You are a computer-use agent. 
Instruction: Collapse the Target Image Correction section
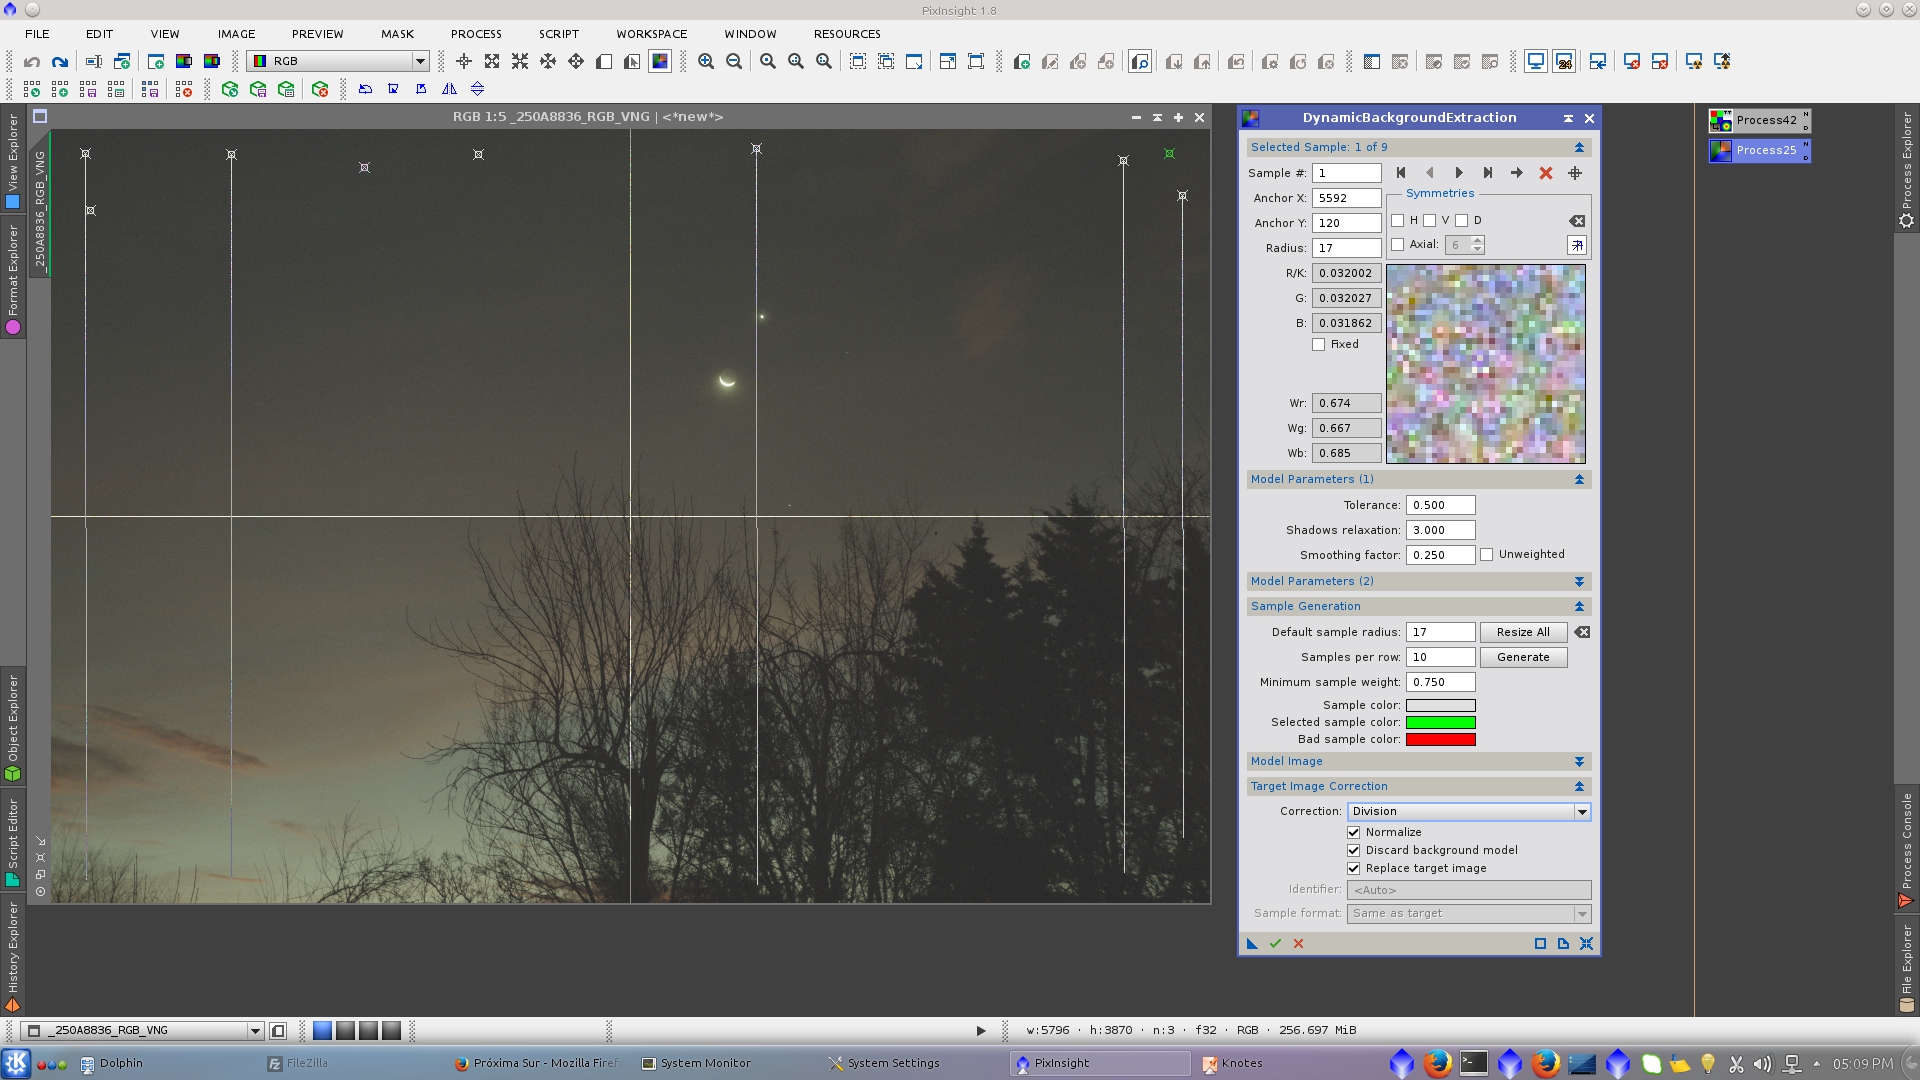point(1580,787)
